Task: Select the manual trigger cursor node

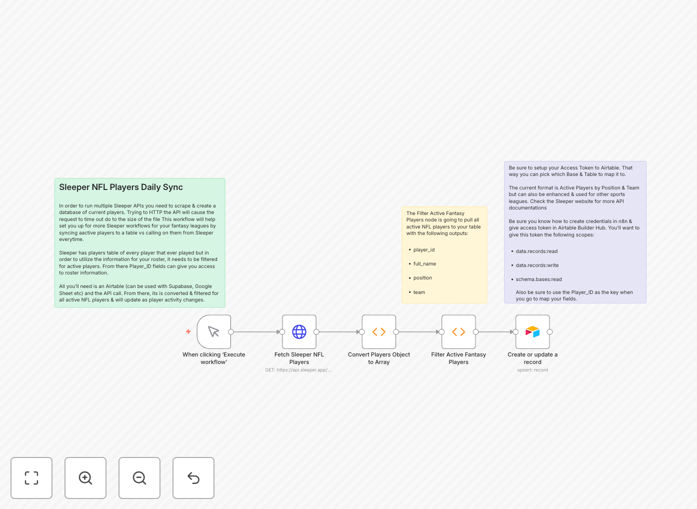Action: [214, 332]
